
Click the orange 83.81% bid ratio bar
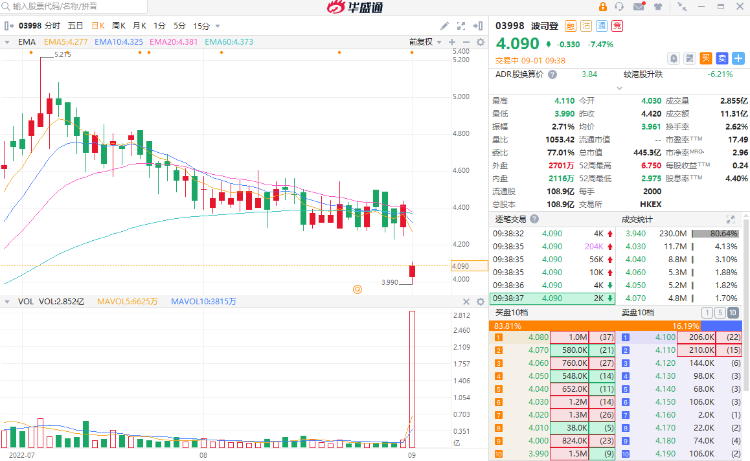pyautogui.click(x=595, y=326)
